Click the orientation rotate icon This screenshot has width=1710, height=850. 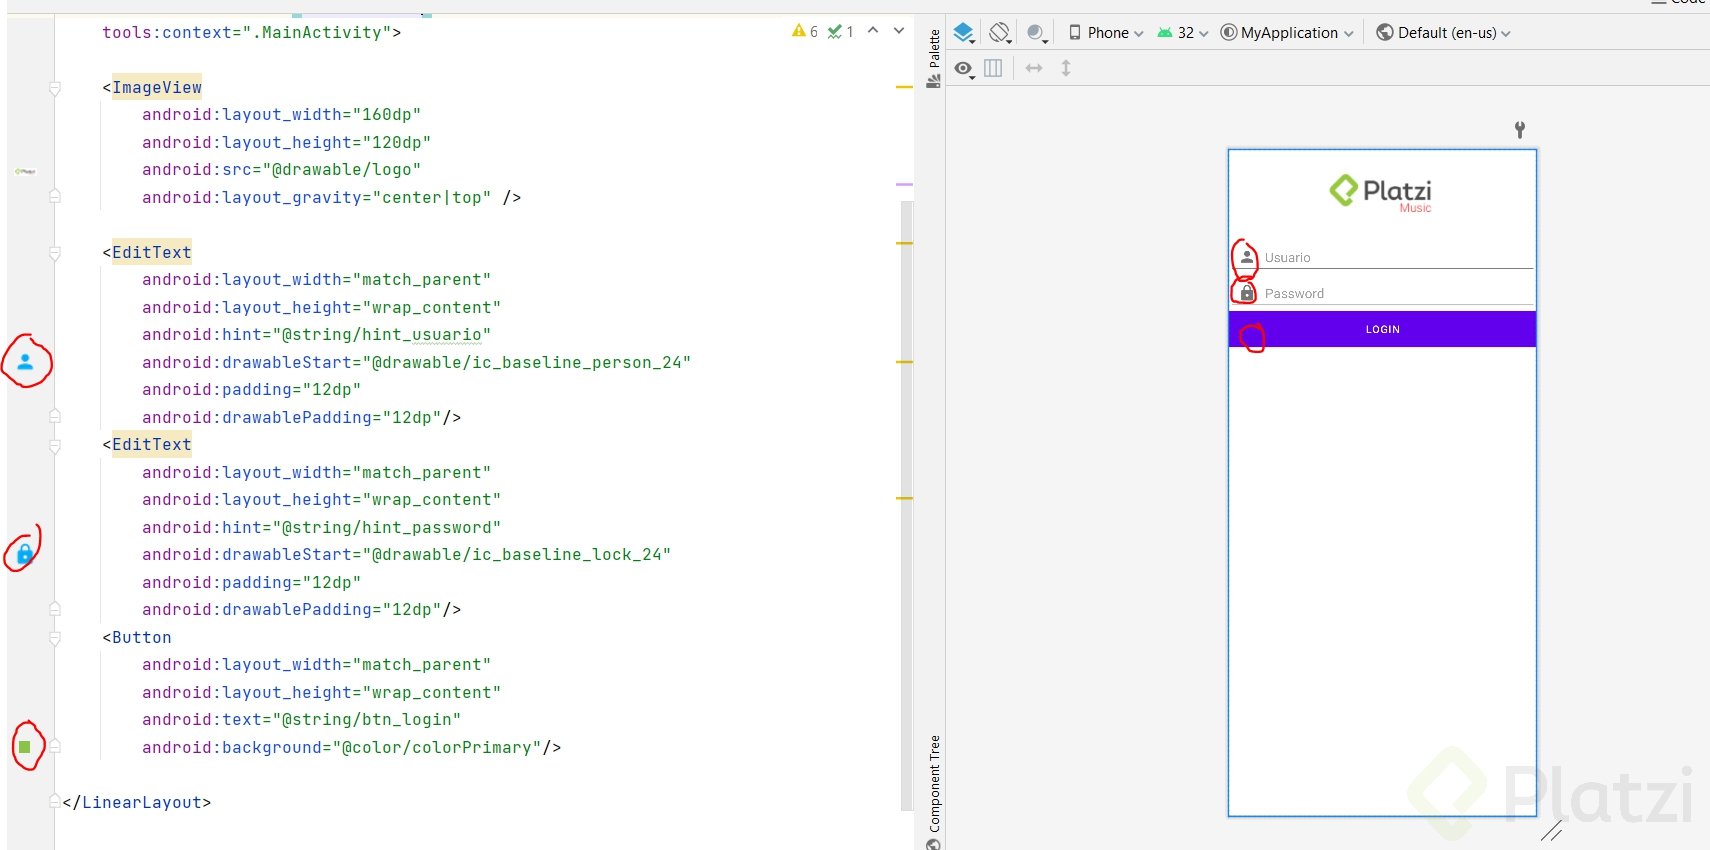pos(999,33)
